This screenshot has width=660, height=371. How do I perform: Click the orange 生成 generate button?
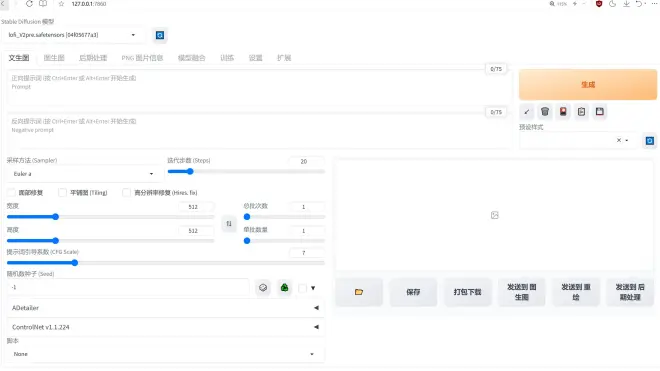588,85
